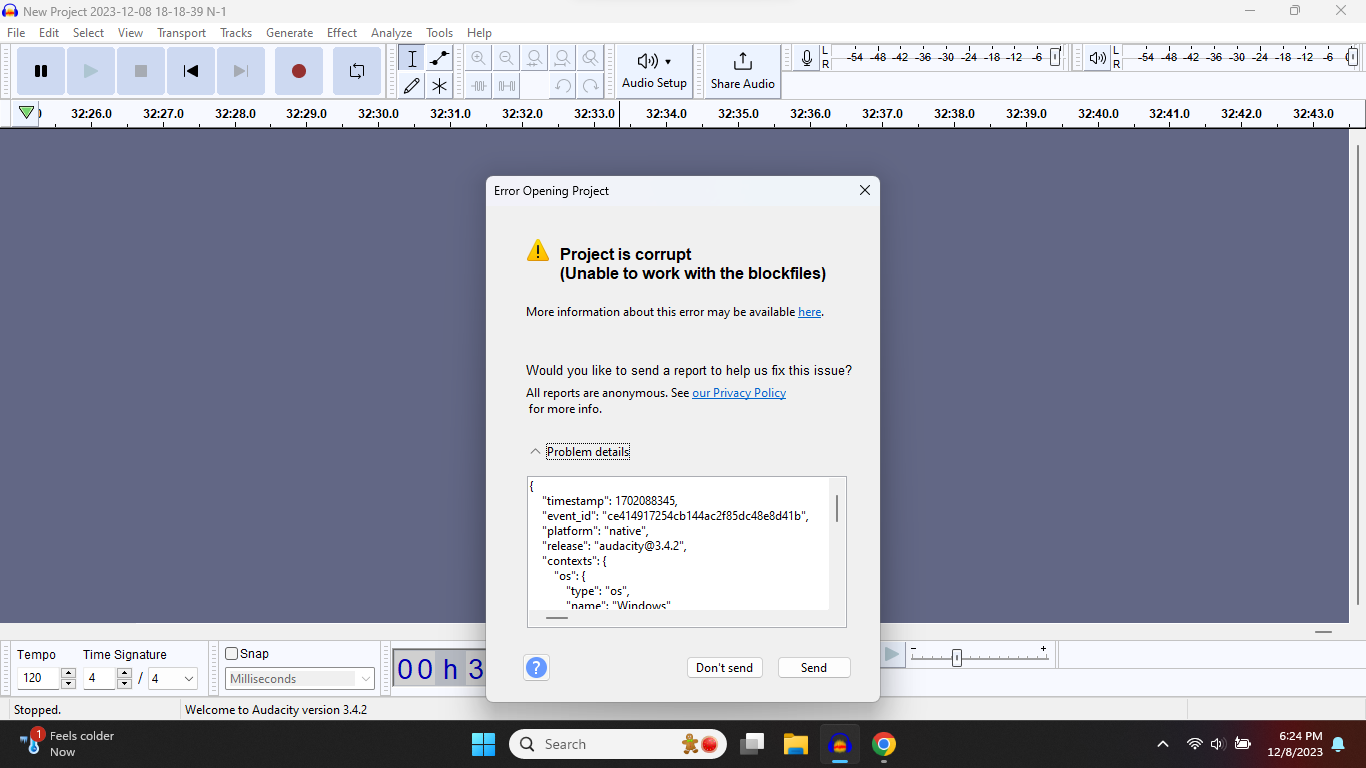Image resolution: width=1366 pixels, height=768 pixels.
Task: Open the Analyze menu
Action: coord(391,33)
